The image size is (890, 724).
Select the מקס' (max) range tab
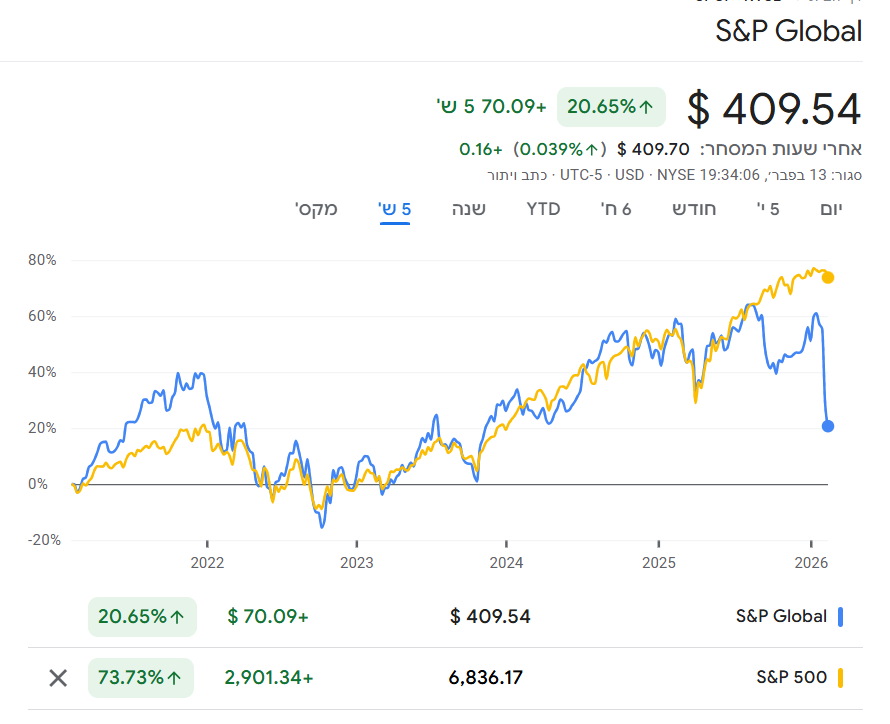tap(316, 209)
